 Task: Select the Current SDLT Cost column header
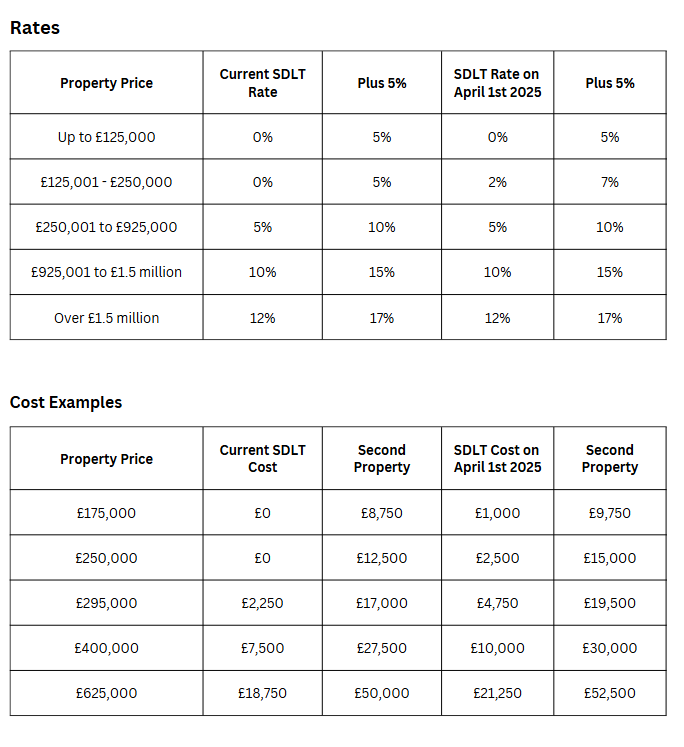click(x=262, y=458)
